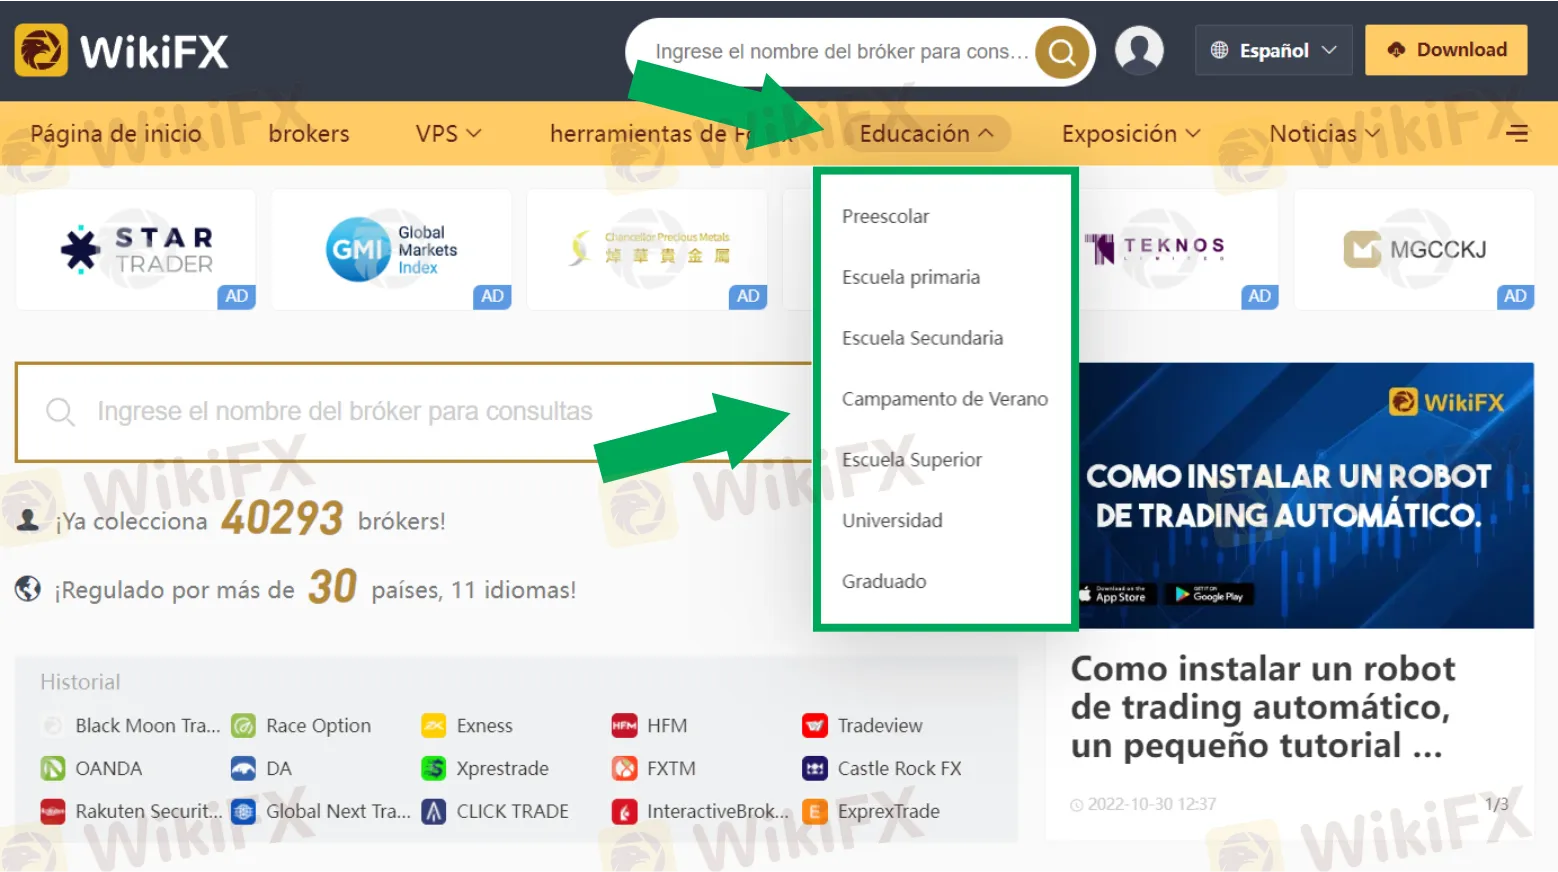Open the Español language dropdown

coord(1274,50)
